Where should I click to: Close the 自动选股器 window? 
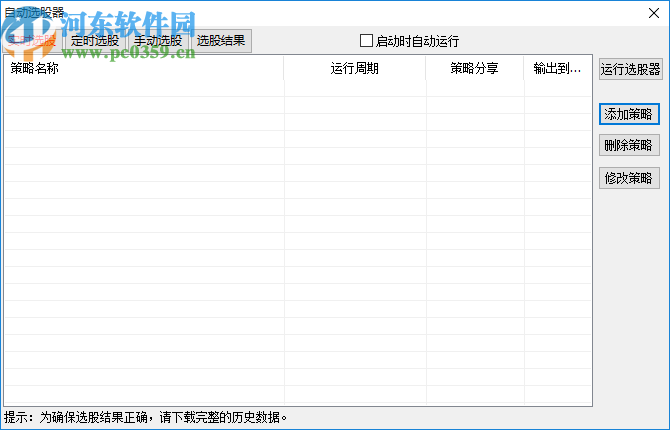pyautogui.click(x=654, y=13)
